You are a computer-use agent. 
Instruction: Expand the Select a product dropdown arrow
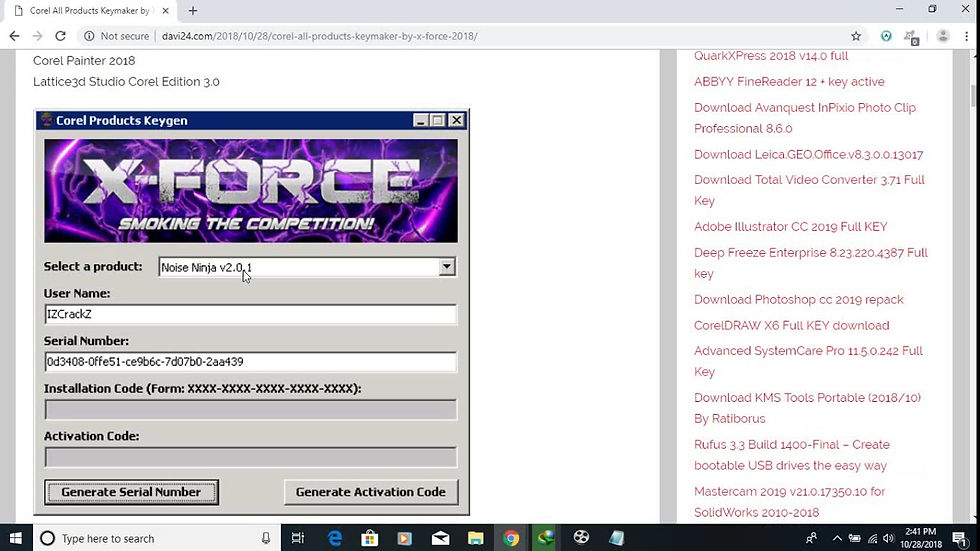[446, 267]
